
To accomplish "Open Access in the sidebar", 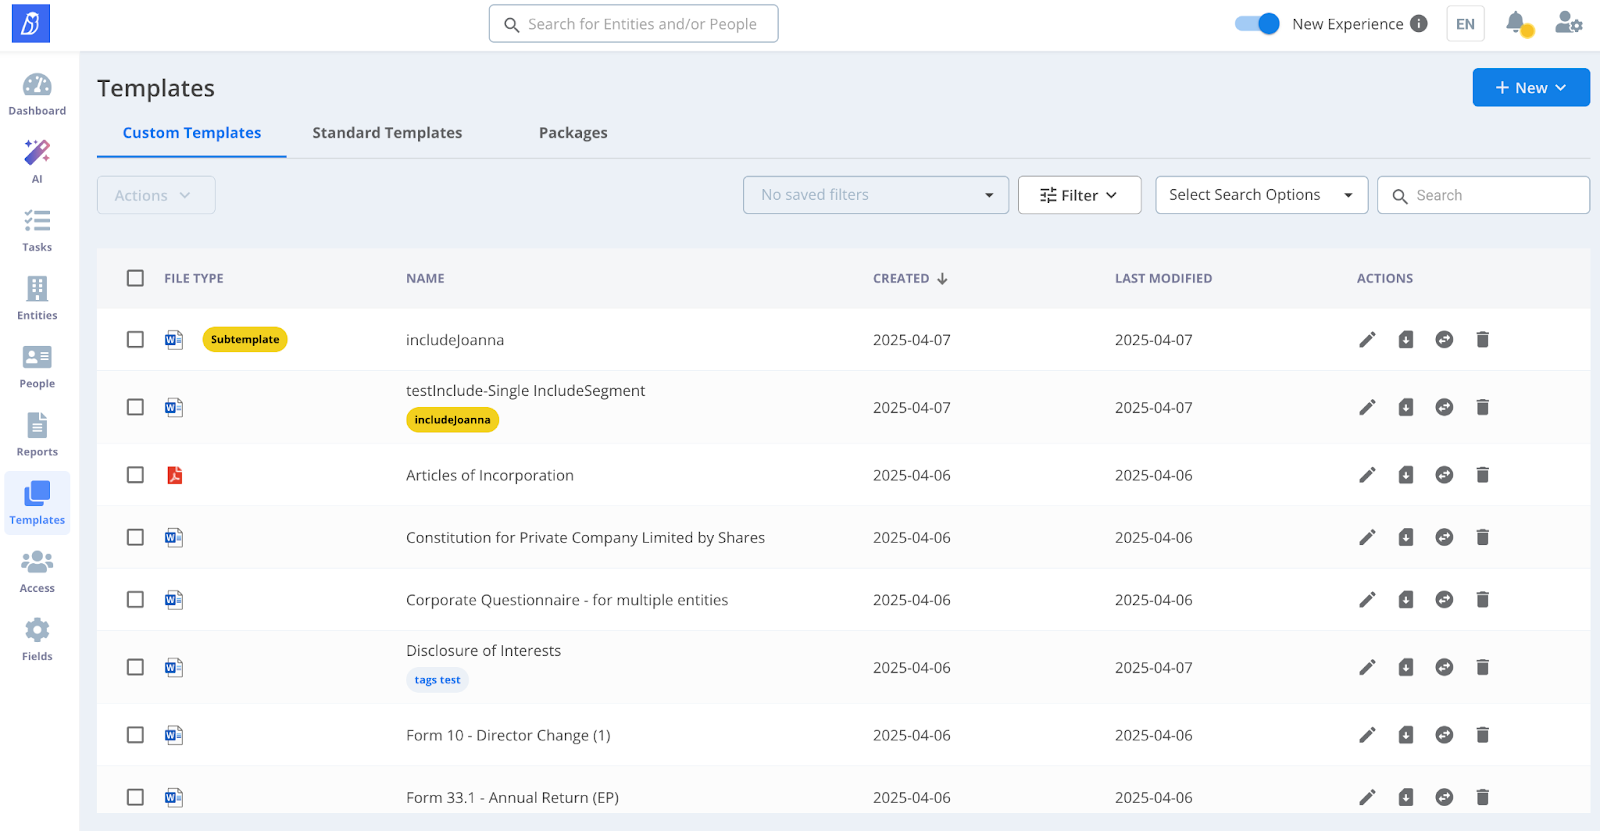I will tap(37, 571).
